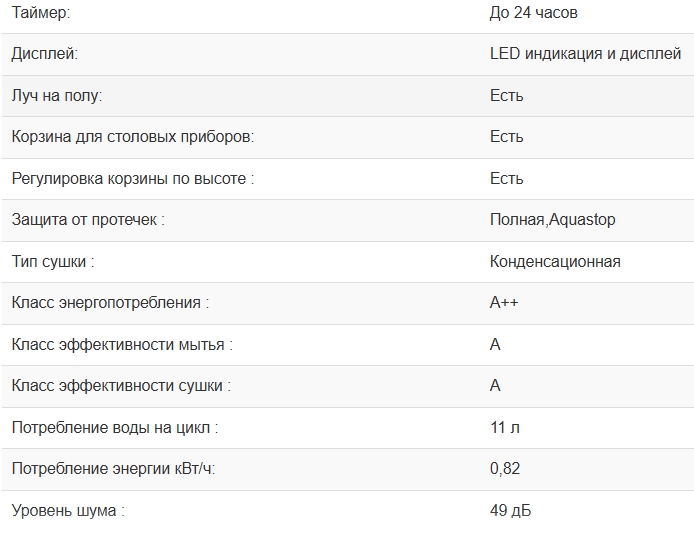Click the "Класс энергопотребления" label

(x=110, y=303)
